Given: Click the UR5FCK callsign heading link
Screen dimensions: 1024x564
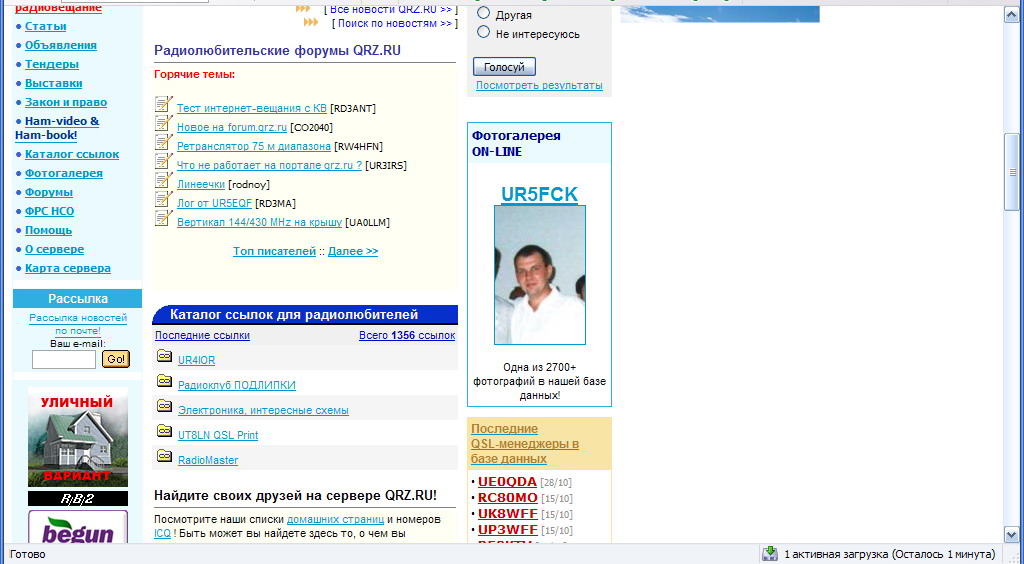Looking at the screenshot, I should pos(539,195).
